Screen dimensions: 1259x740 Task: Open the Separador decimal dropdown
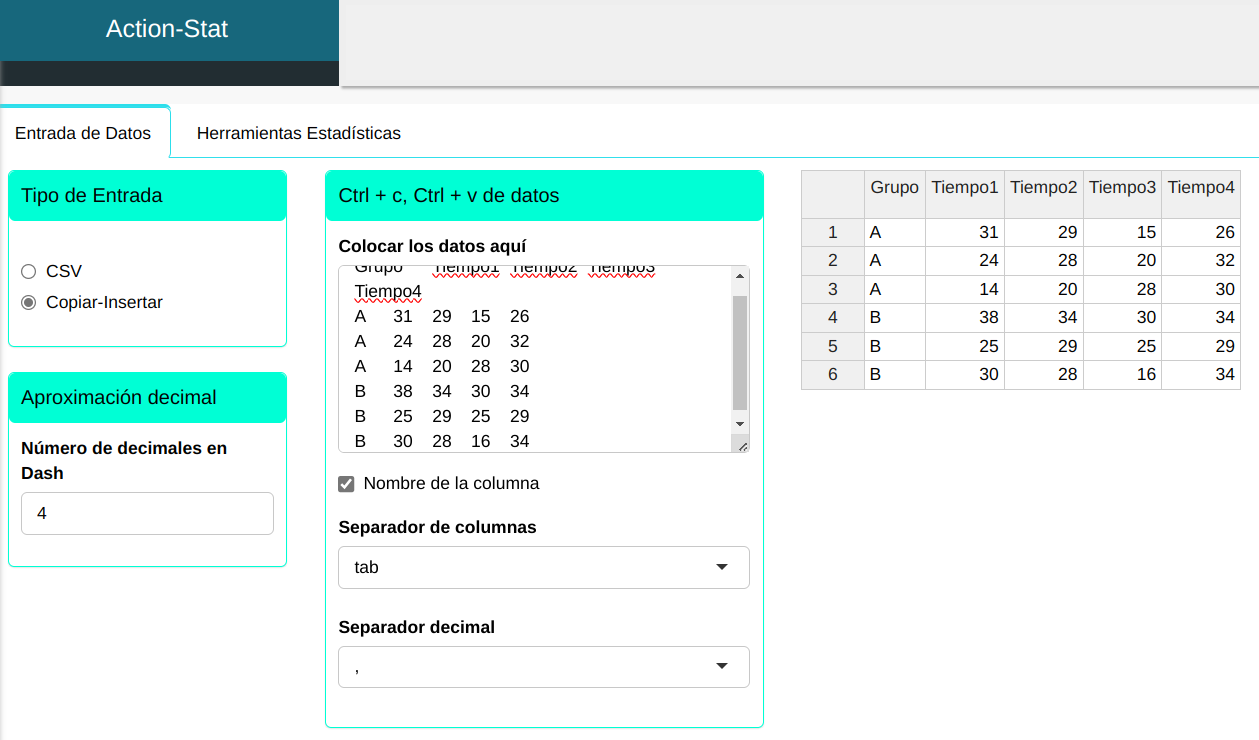[544, 667]
